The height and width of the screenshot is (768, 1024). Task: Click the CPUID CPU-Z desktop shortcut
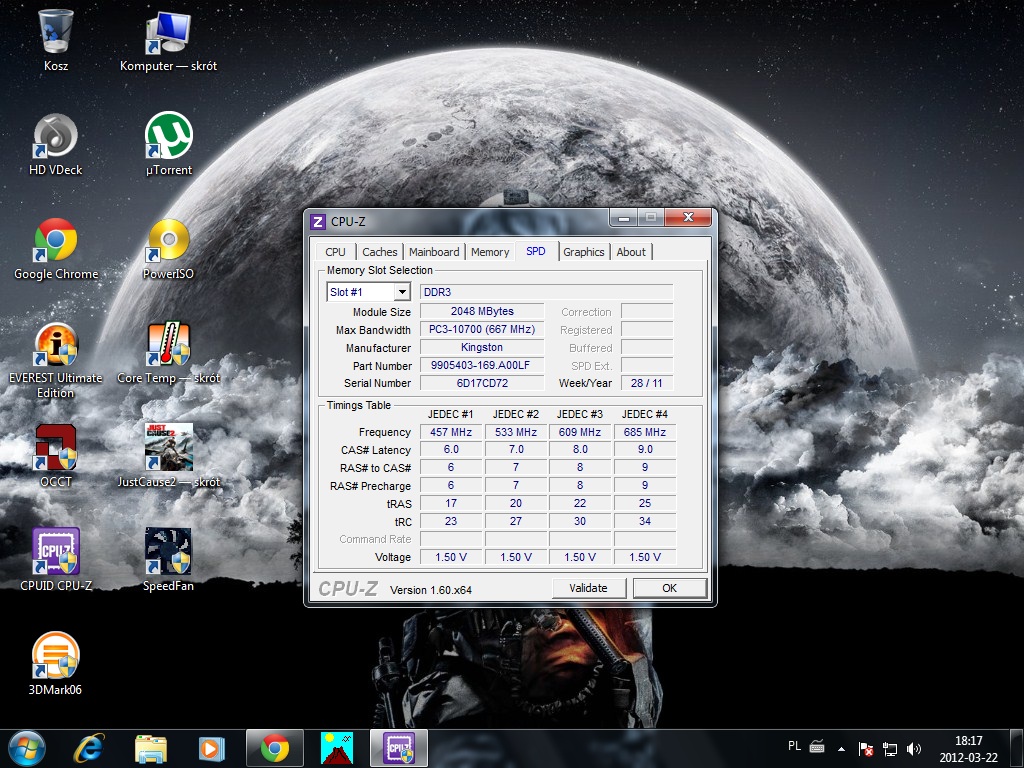(x=55, y=552)
